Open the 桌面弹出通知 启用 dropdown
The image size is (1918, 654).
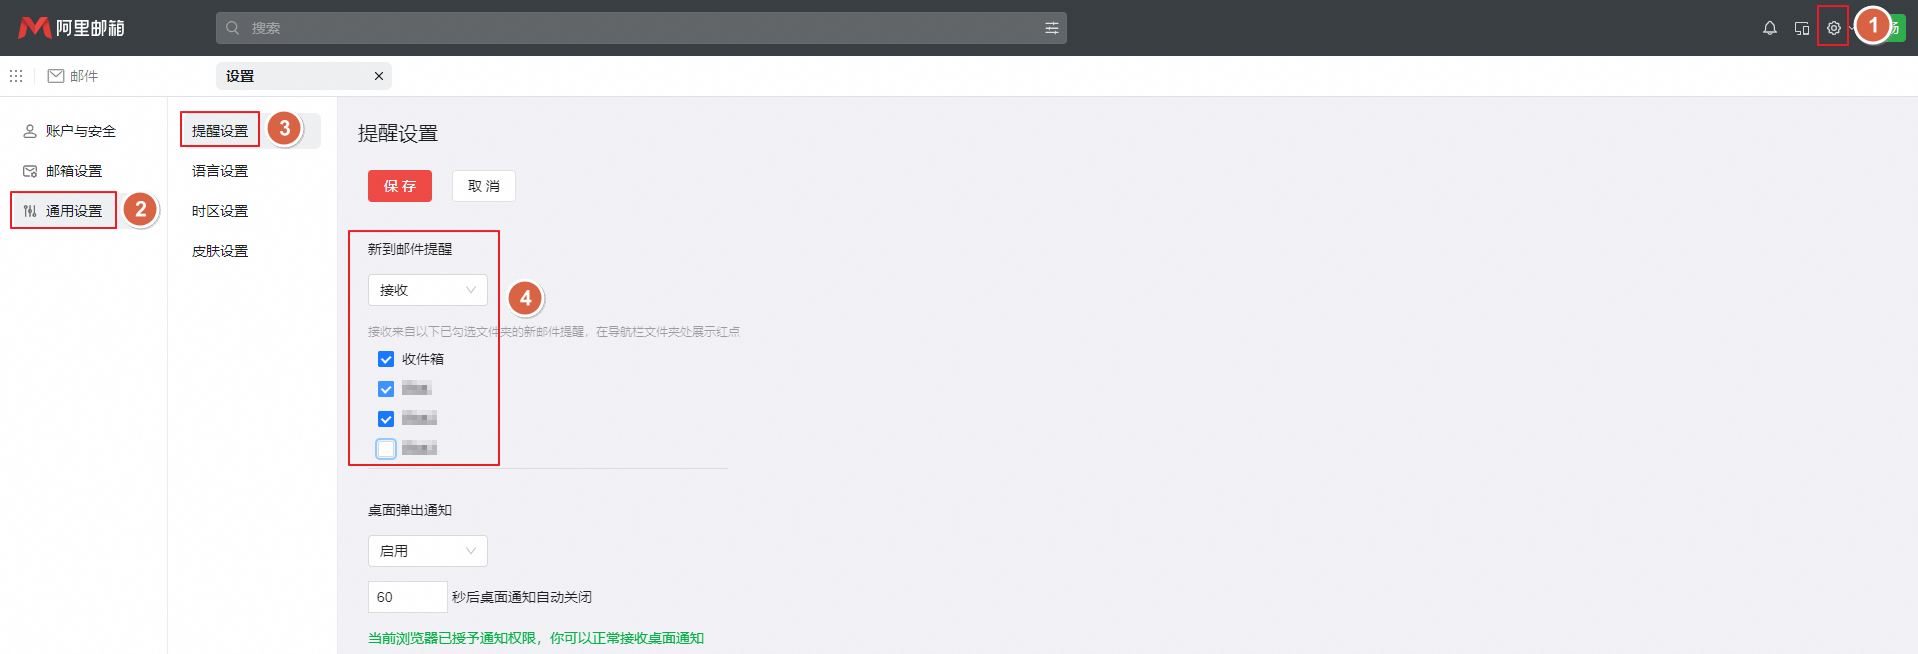(x=427, y=551)
